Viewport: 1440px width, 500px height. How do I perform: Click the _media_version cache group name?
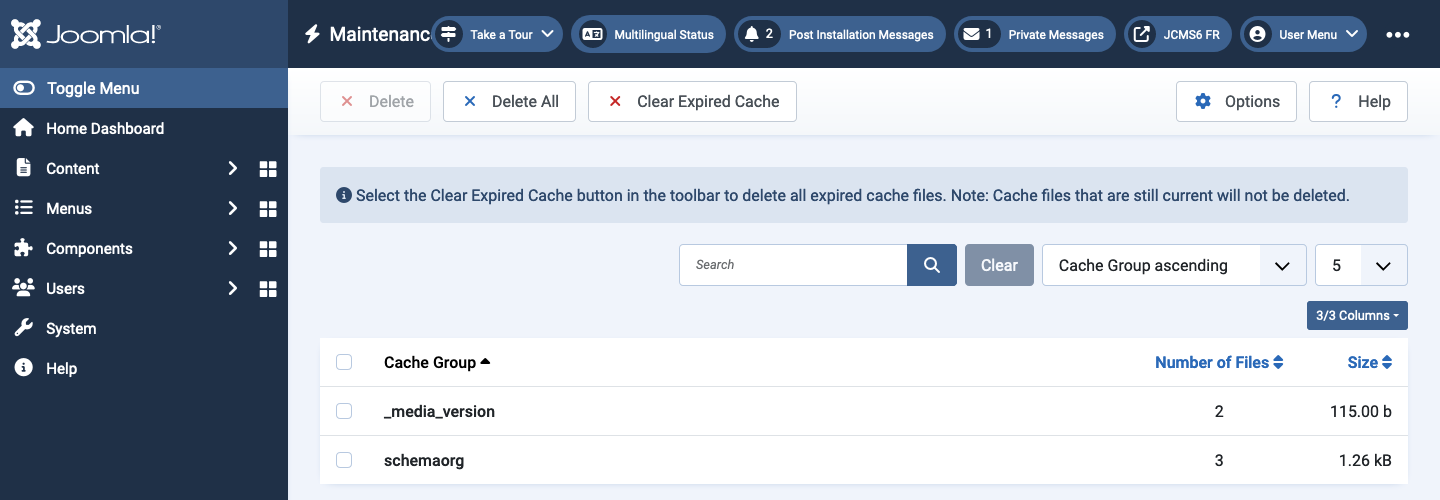click(439, 411)
